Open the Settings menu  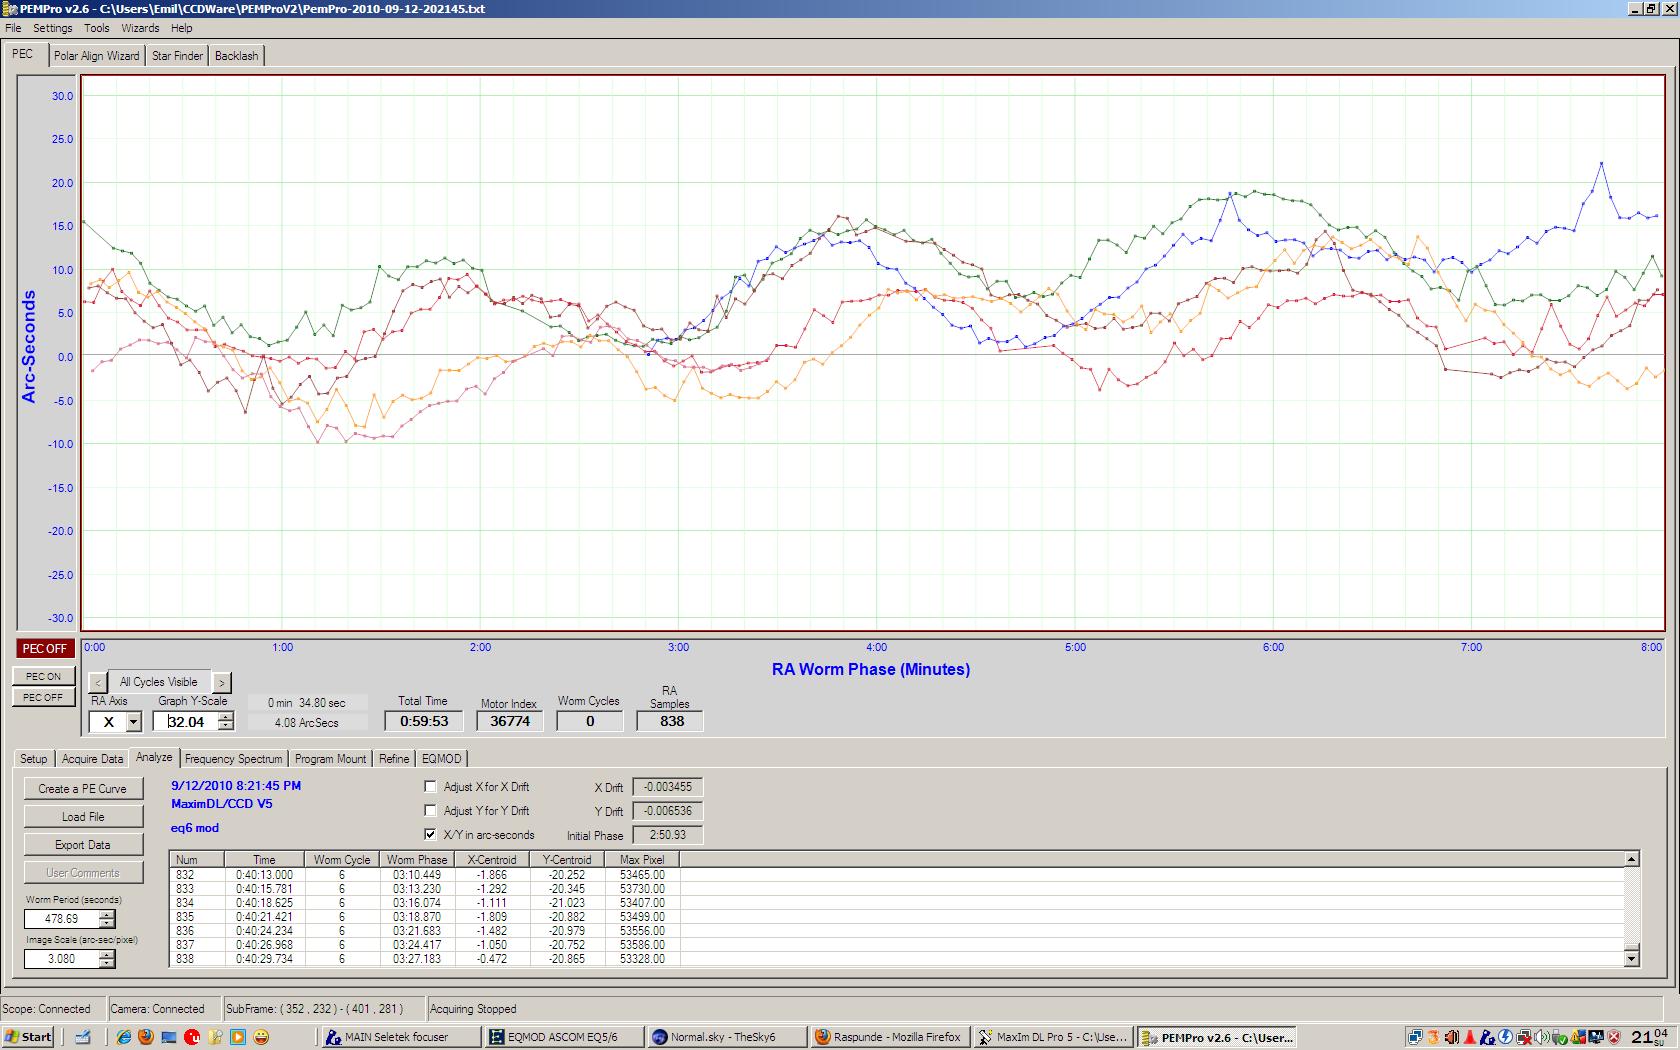52,28
